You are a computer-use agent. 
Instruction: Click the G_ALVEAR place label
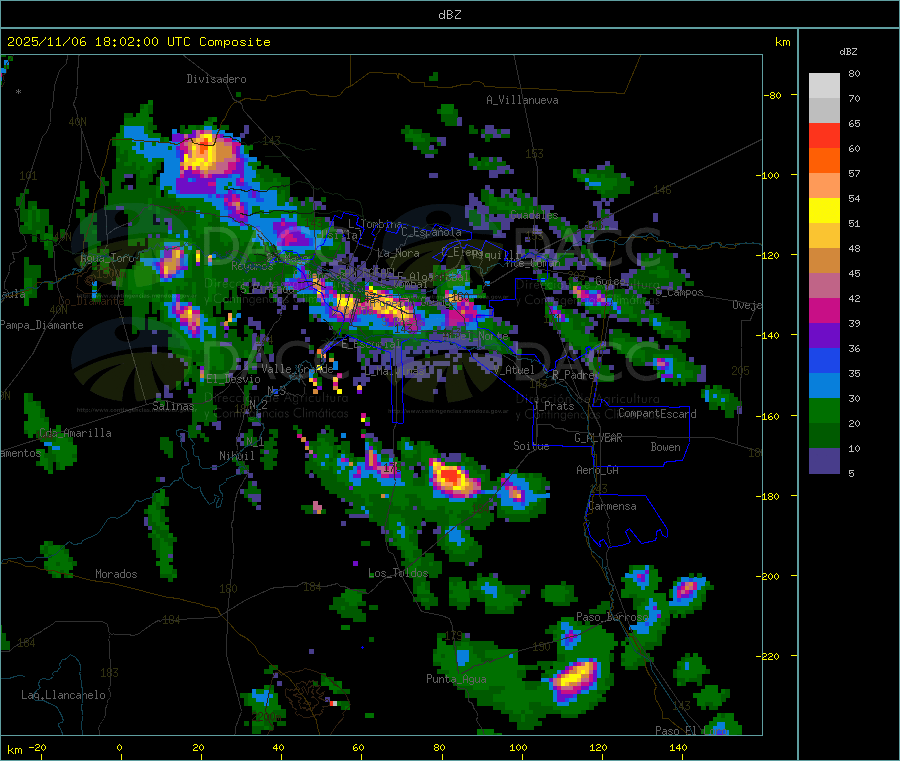click(598, 438)
